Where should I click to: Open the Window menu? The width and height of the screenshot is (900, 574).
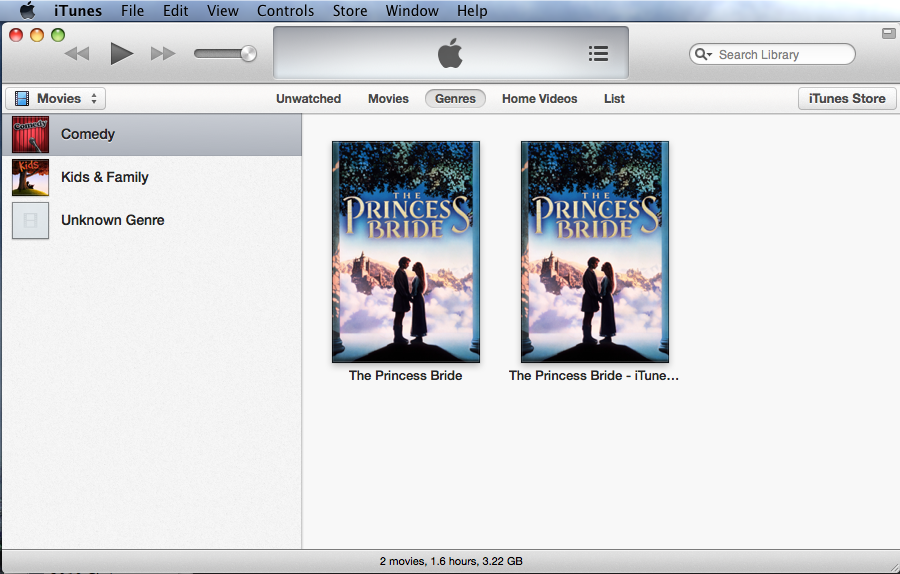coord(412,10)
